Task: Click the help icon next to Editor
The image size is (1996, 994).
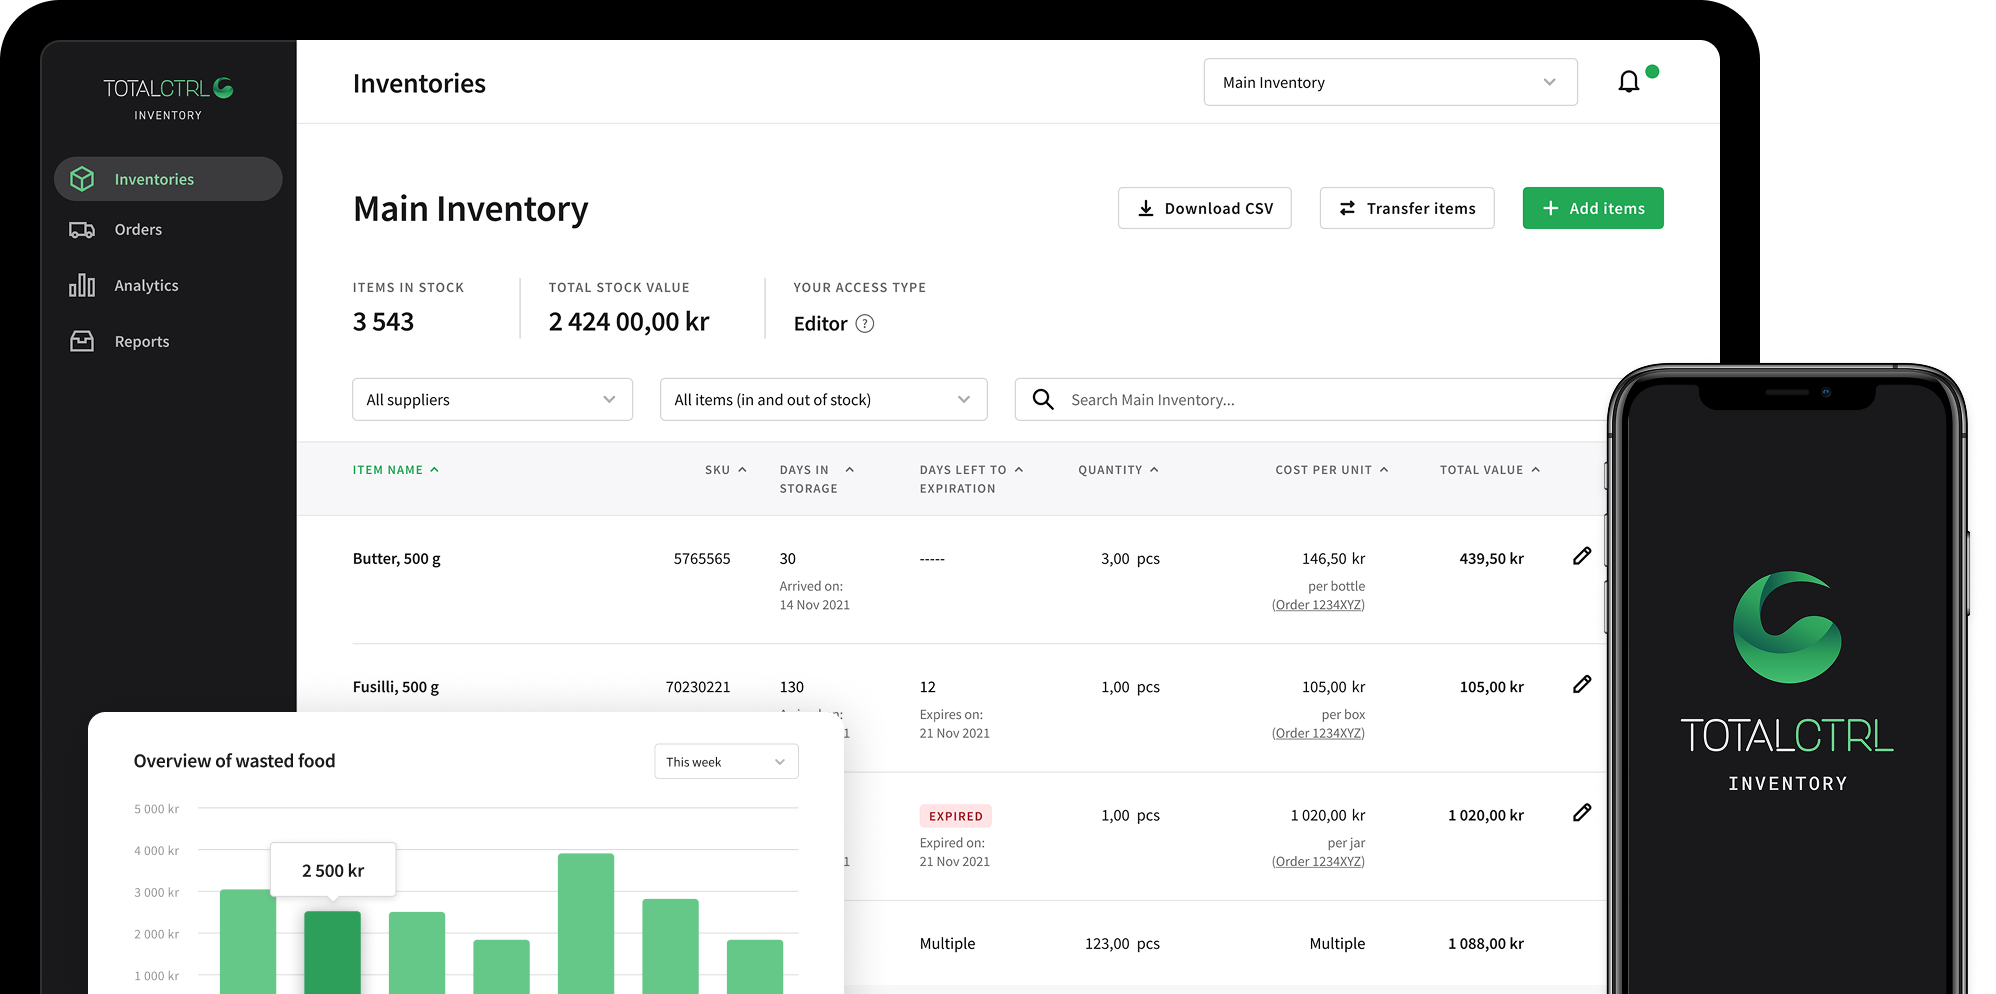Action: pos(865,324)
